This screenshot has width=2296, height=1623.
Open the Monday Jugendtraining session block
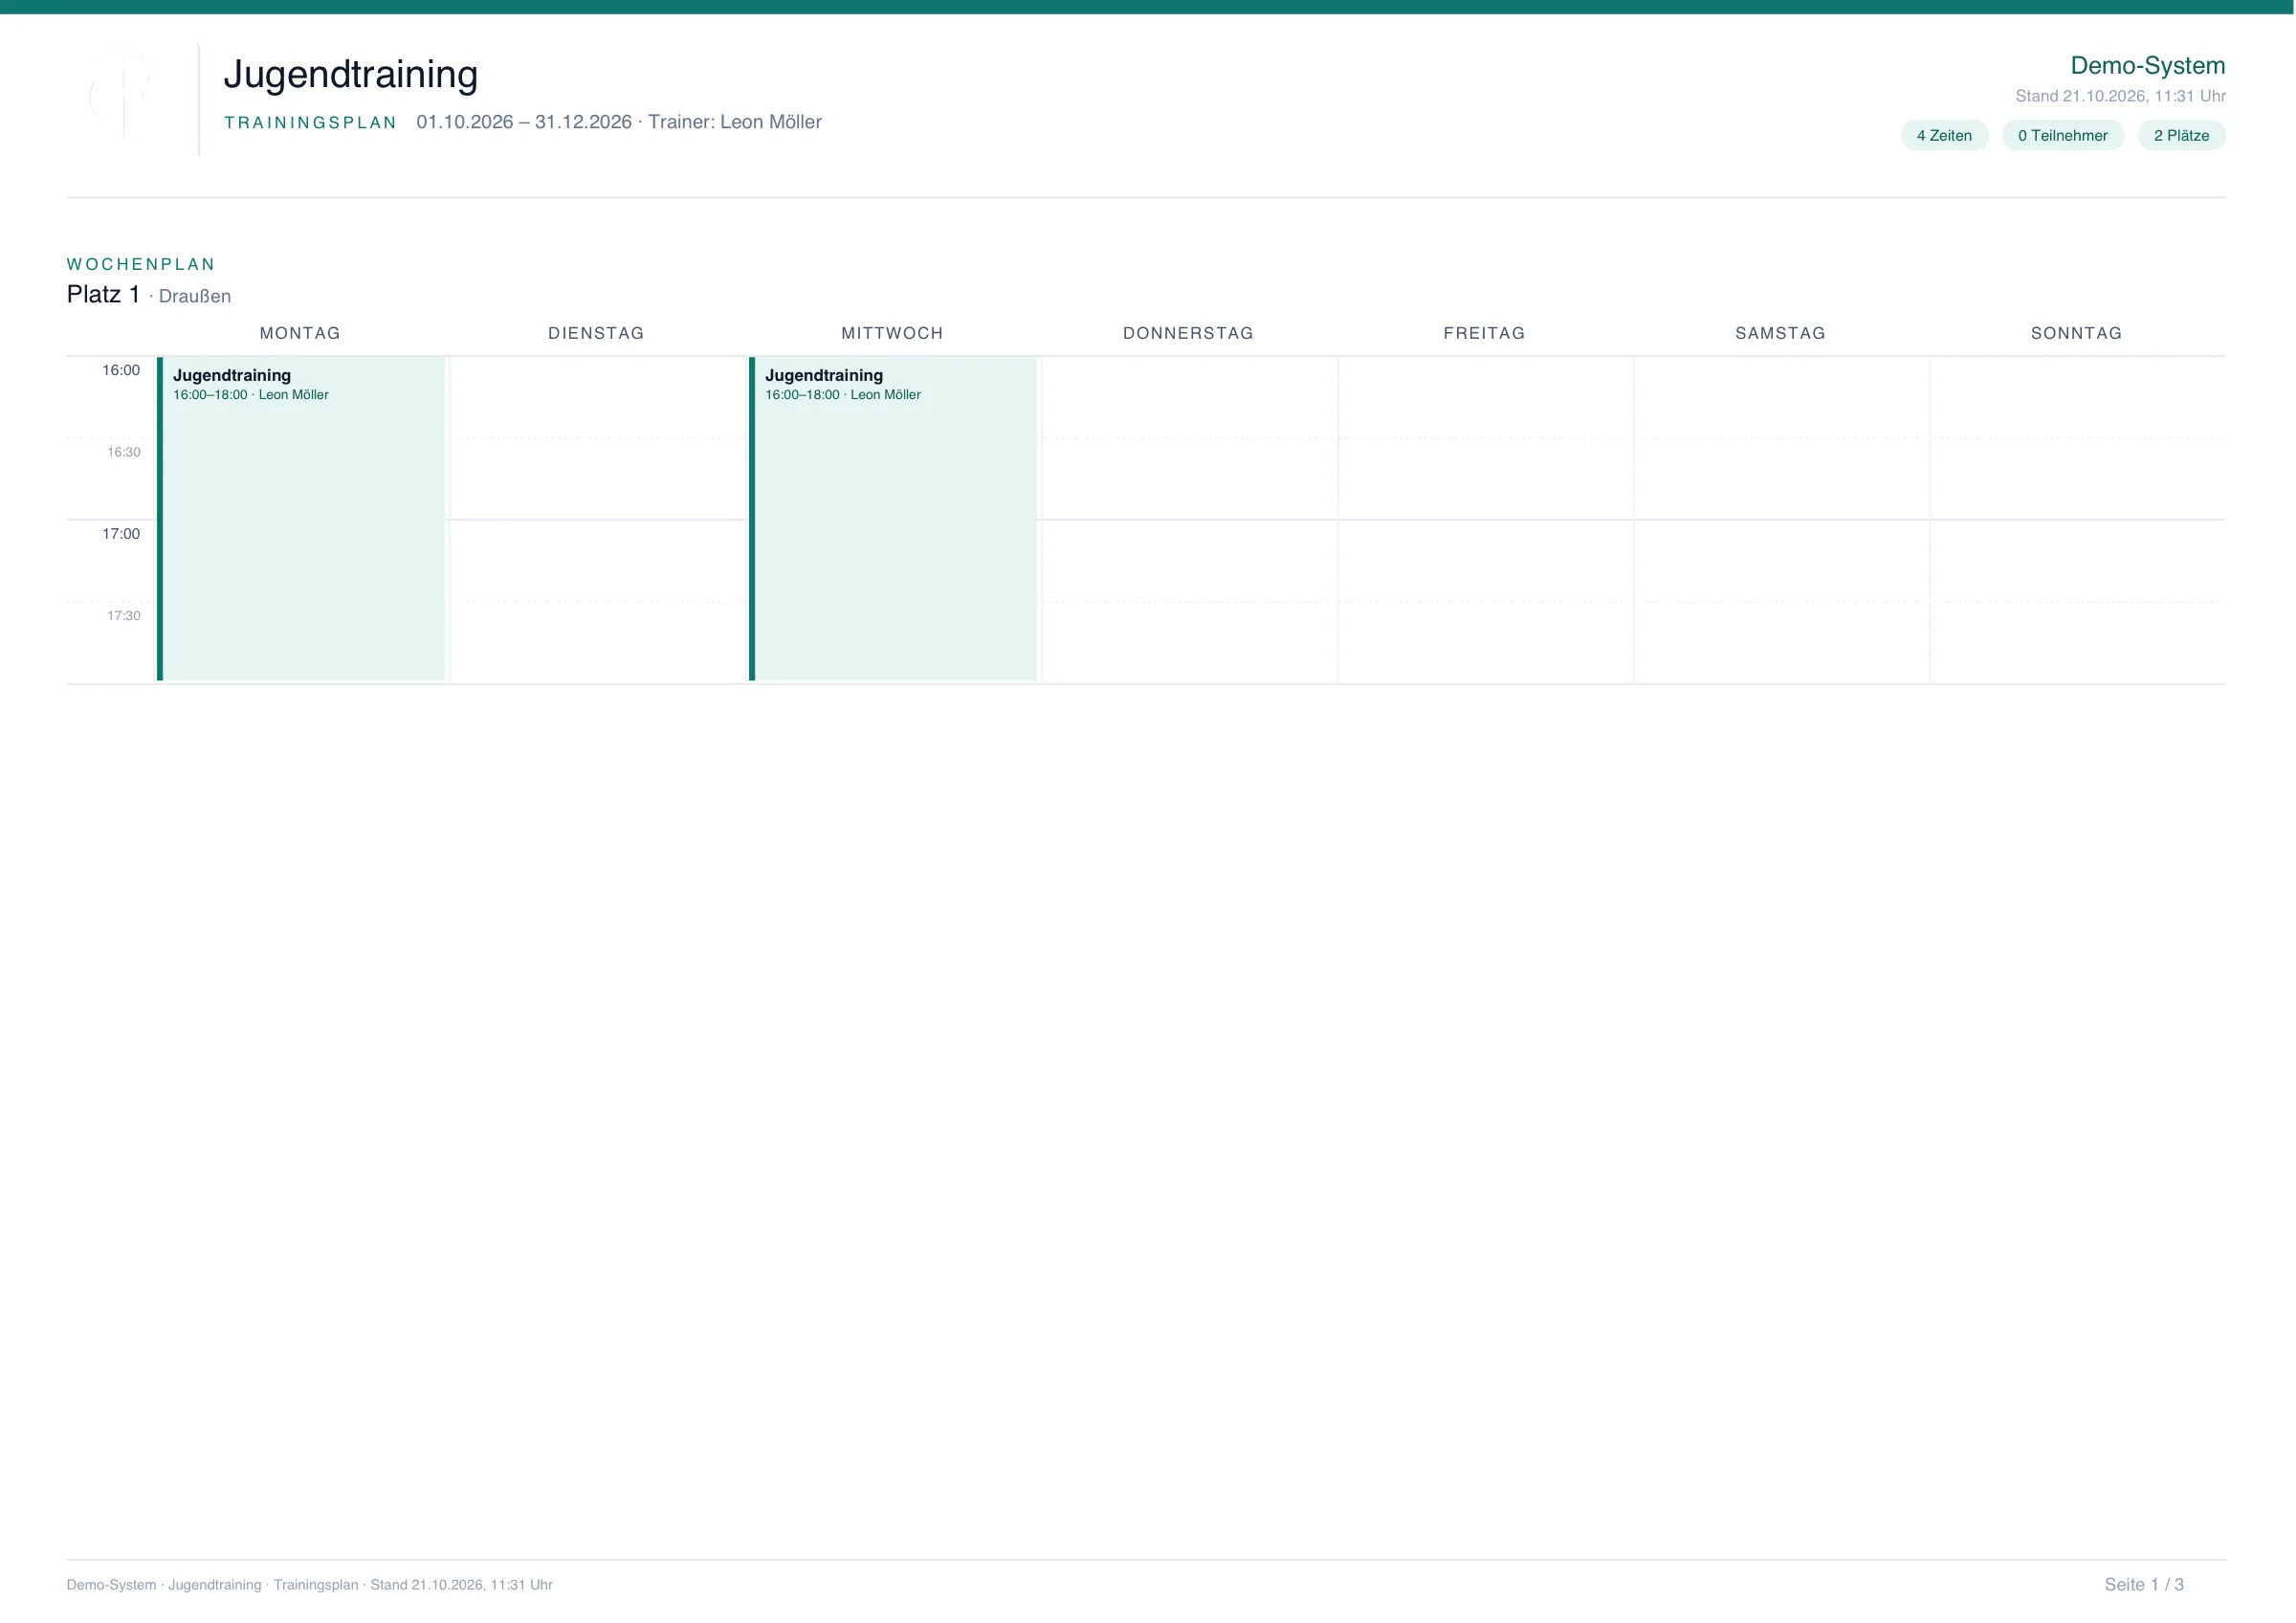[x=301, y=519]
